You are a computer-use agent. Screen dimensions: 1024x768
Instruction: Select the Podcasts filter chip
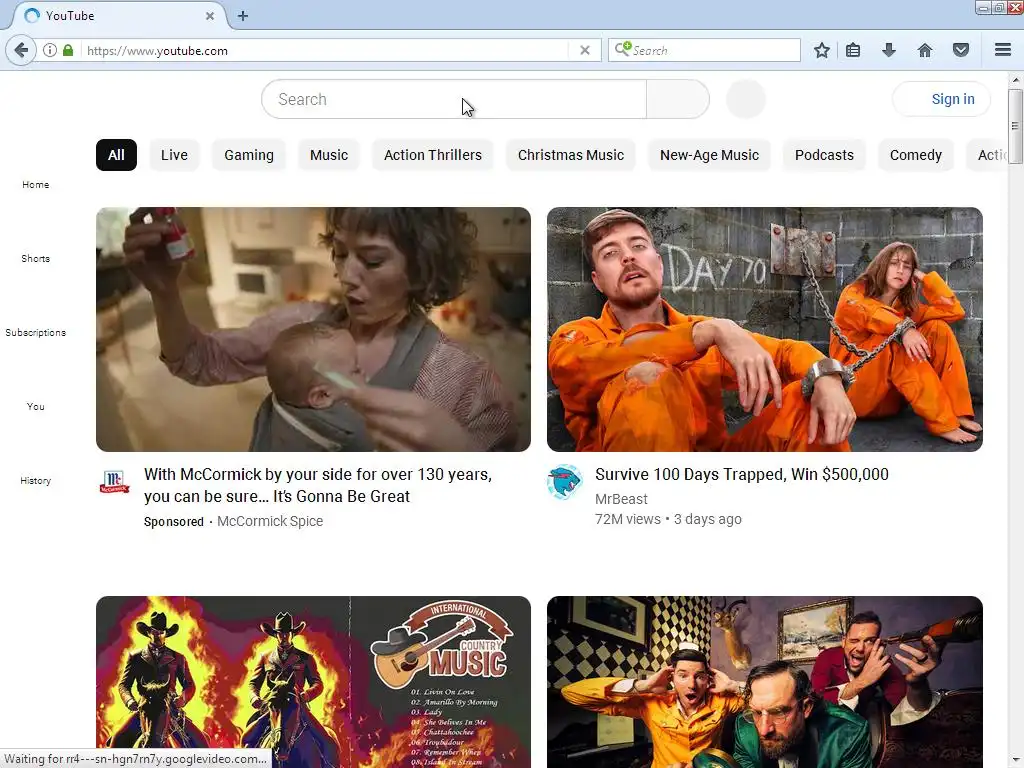click(824, 155)
